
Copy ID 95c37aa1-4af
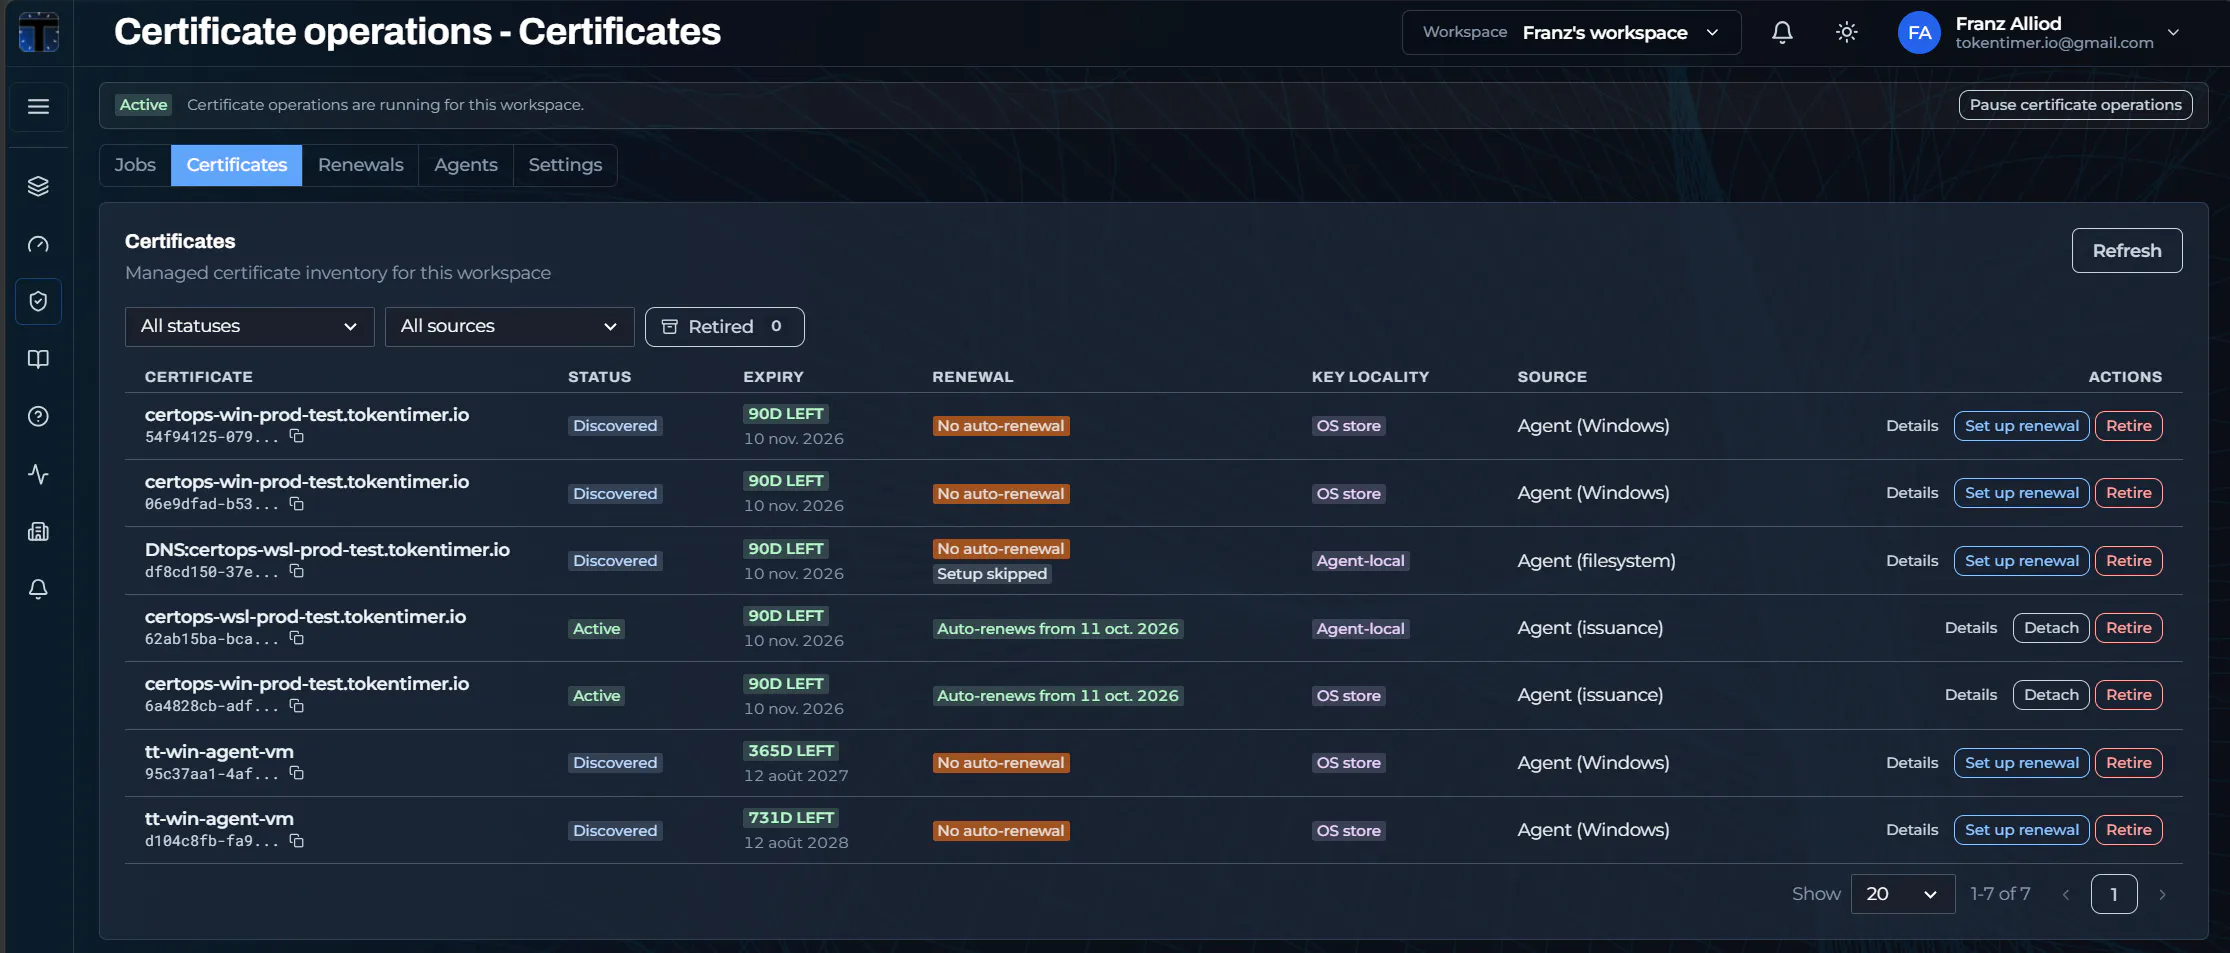coord(297,773)
